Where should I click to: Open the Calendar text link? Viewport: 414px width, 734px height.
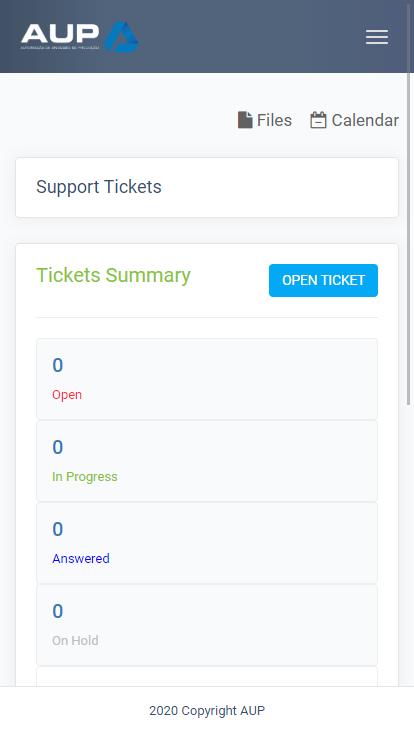click(x=365, y=120)
